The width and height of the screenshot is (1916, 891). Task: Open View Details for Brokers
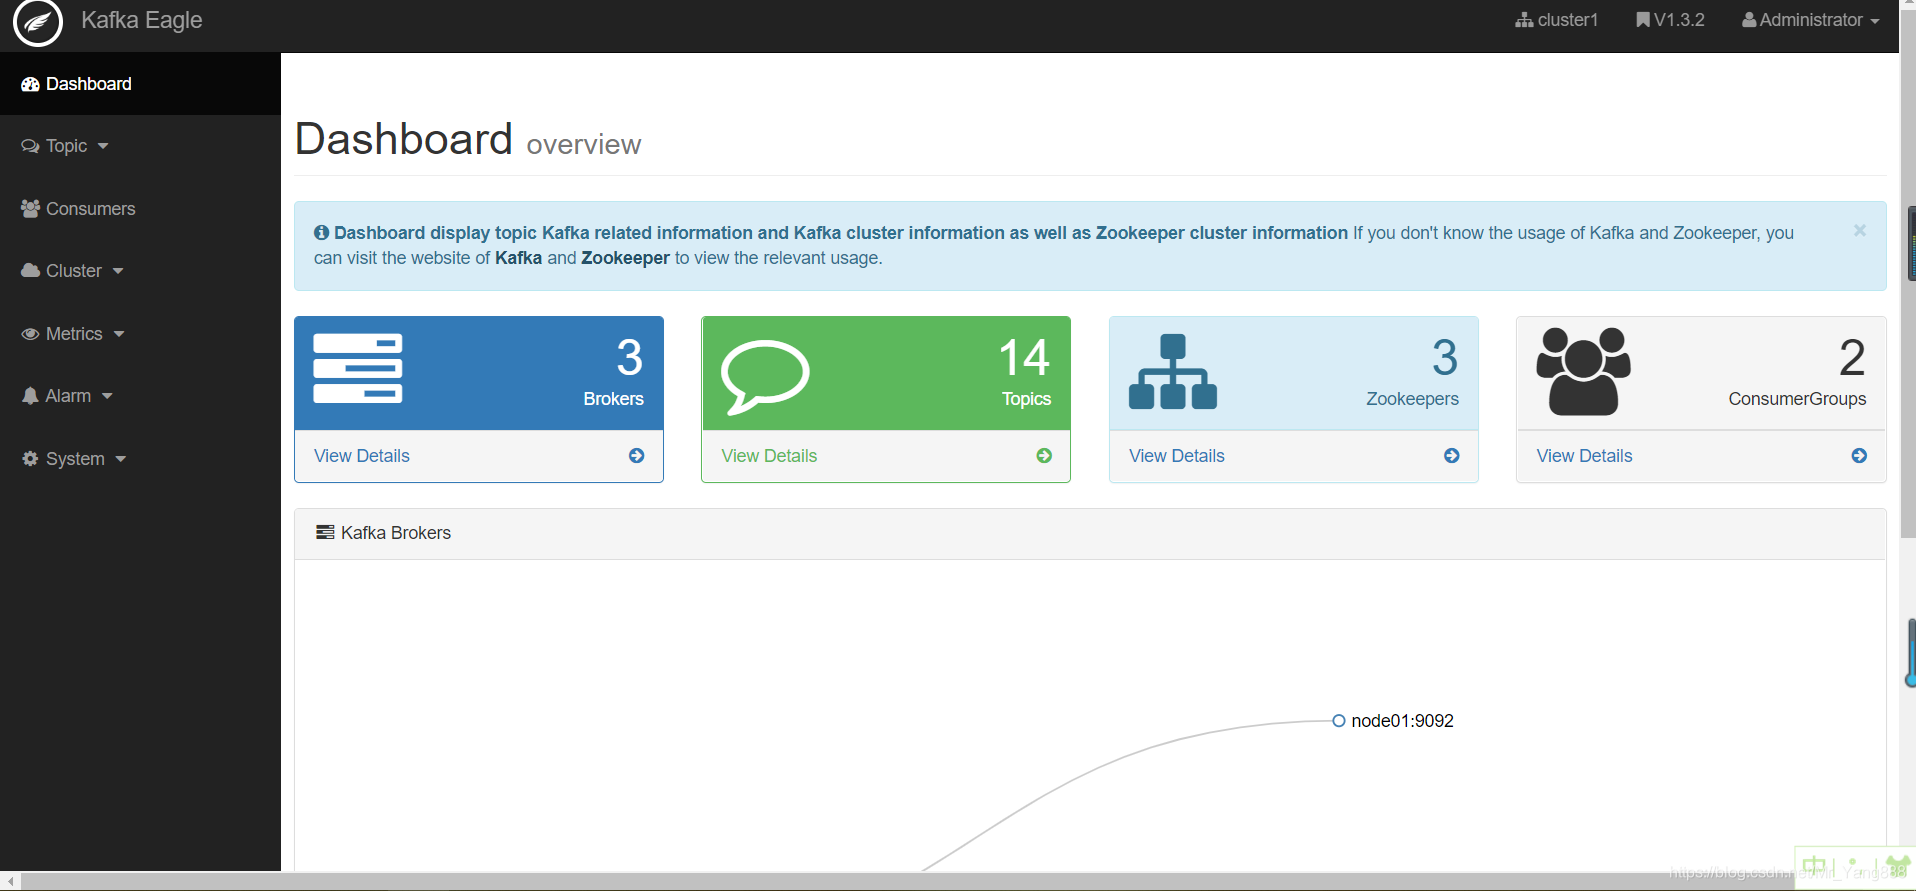point(362,456)
